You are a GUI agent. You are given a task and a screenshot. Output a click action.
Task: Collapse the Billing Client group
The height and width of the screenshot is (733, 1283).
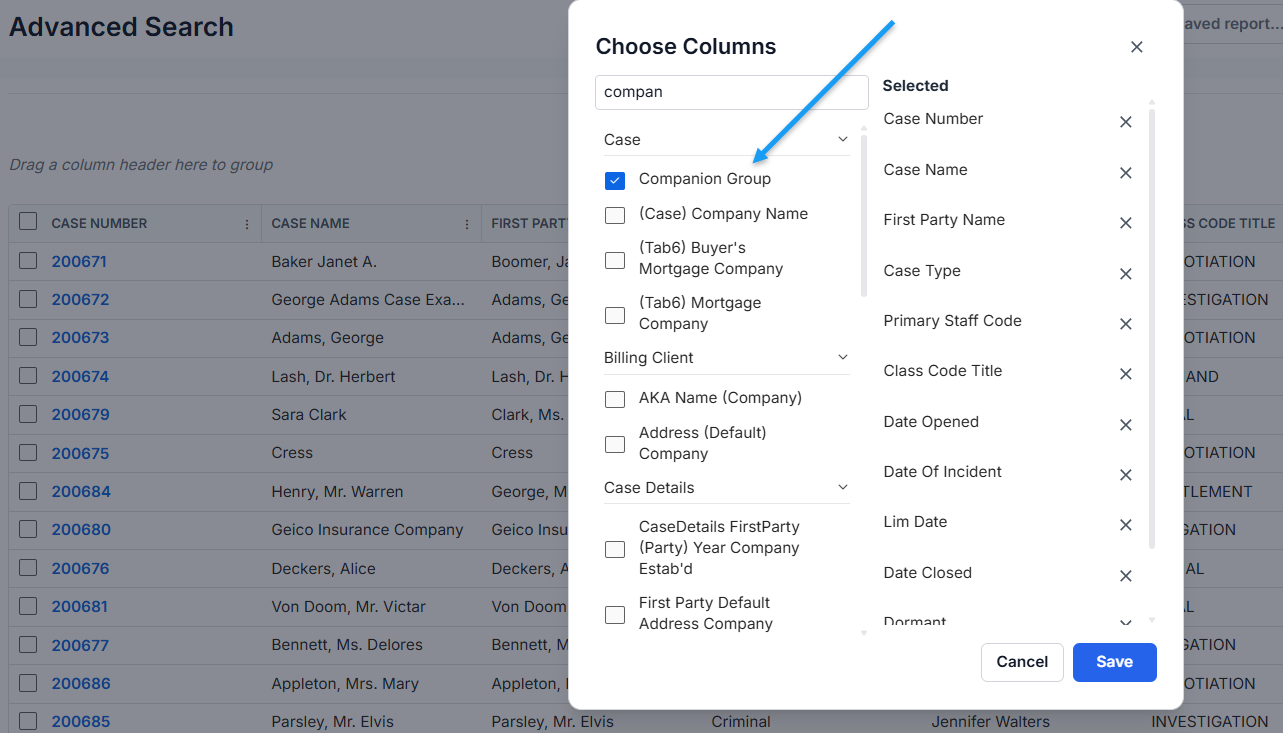click(842, 357)
